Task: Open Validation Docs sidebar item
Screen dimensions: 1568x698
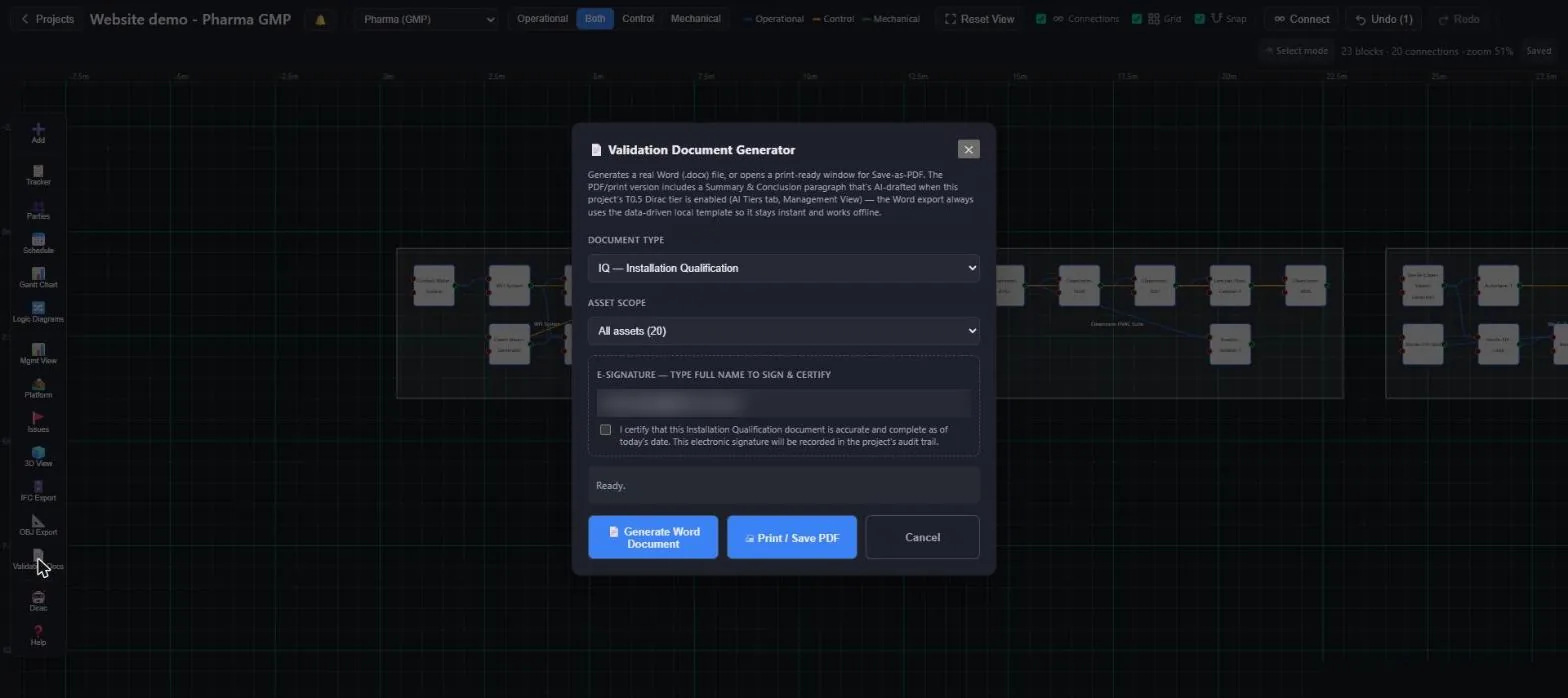Action: 38,560
